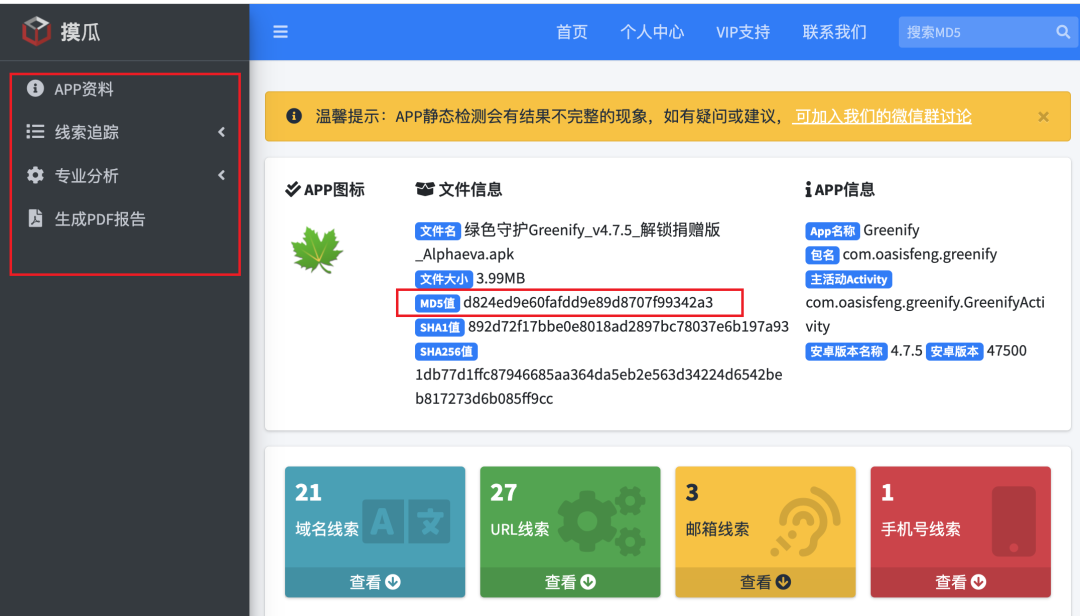Click the 生成PDF报告 file icon

35,218
